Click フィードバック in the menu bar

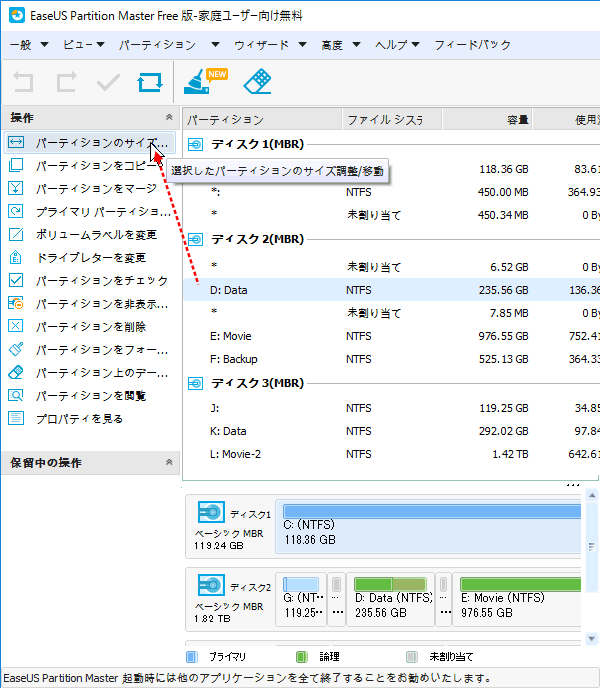point(472,45)
